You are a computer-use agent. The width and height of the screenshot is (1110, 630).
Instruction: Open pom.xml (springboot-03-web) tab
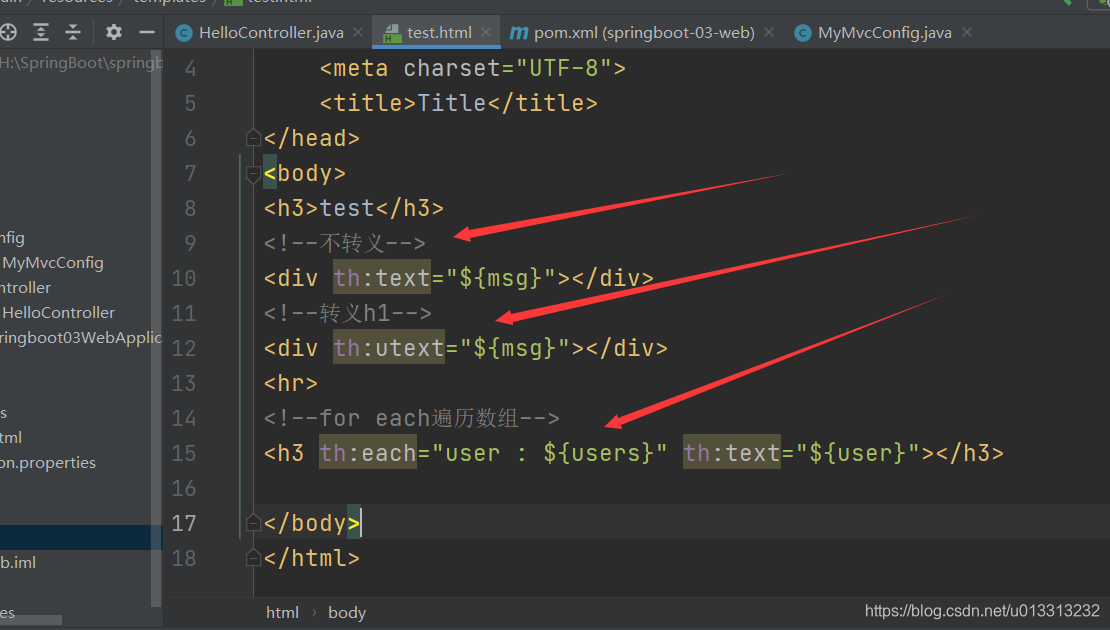tap(643, 33)
